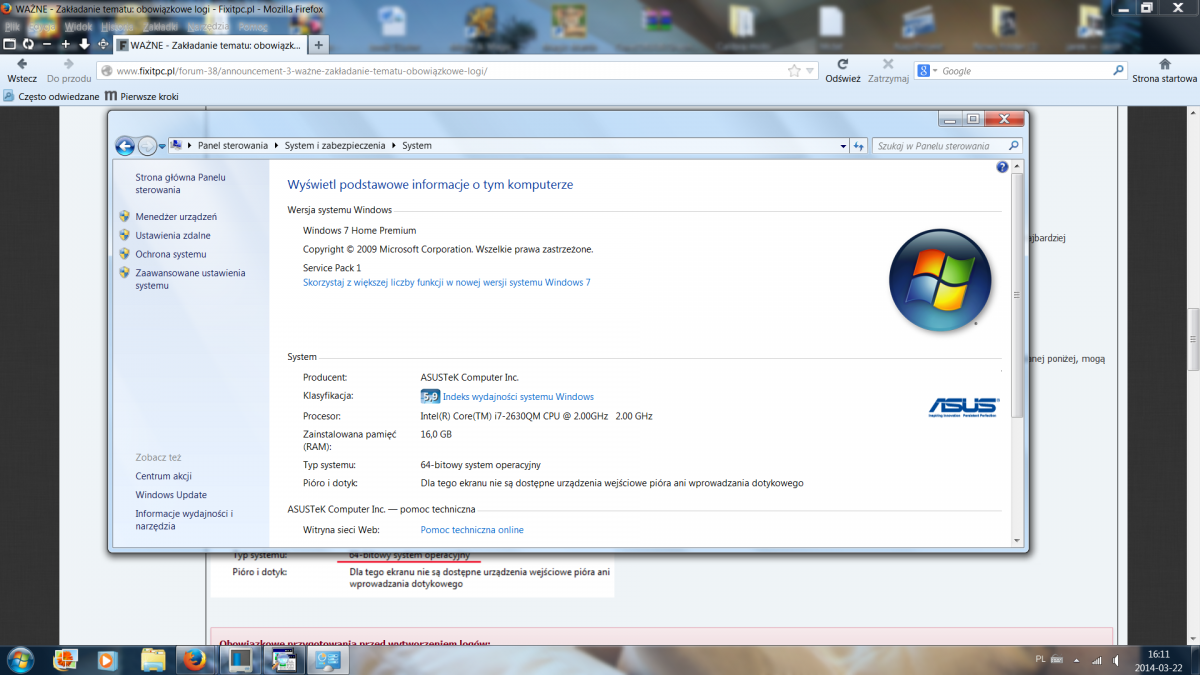Open Zaawansowane ustawienia systemu link
Viewport: 1200px width, 675px height.
[190, 279]
